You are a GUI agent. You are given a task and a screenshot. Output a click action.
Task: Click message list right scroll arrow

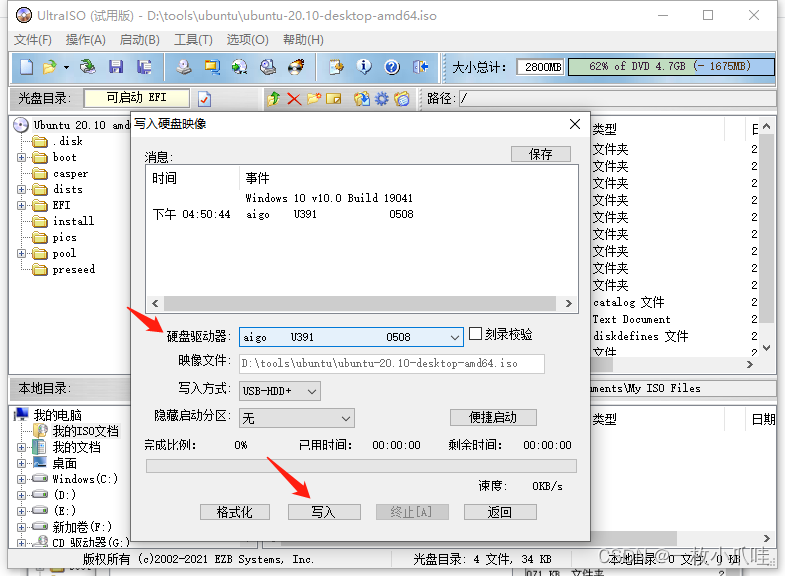[x=568, y=303]
